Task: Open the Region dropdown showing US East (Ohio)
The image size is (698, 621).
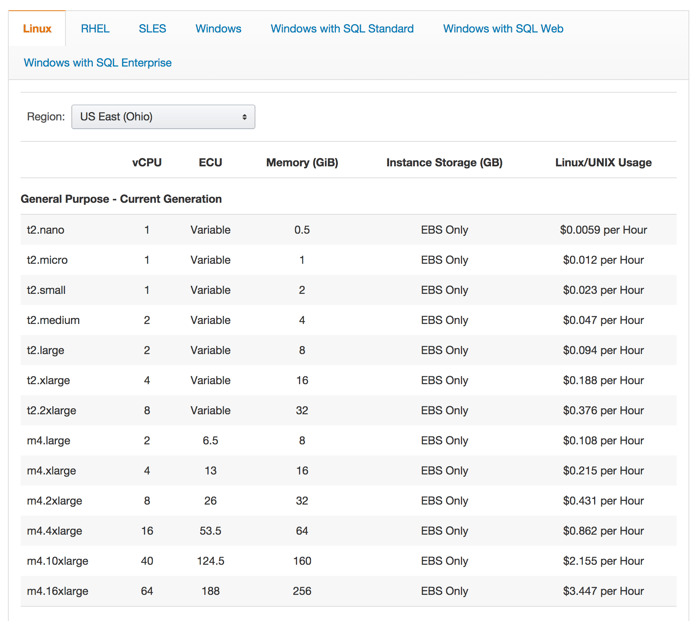Action: coord(163,117)
